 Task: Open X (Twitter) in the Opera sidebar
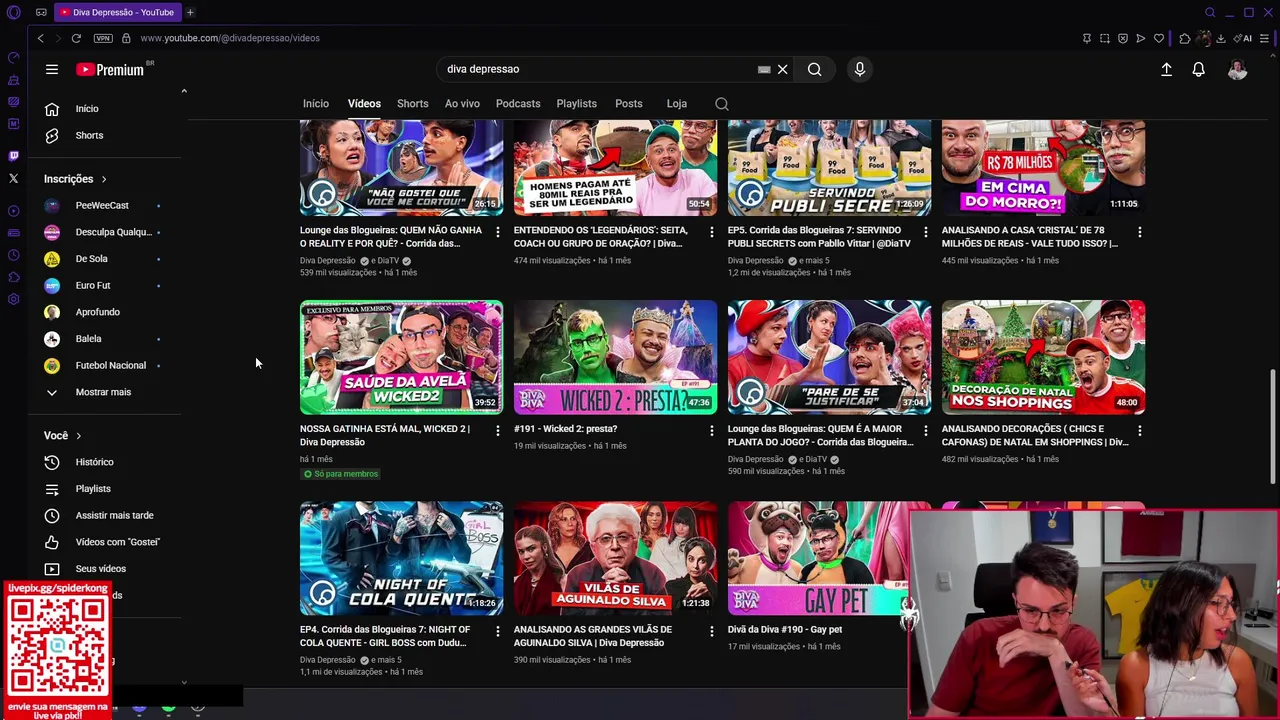coord(13,178)
